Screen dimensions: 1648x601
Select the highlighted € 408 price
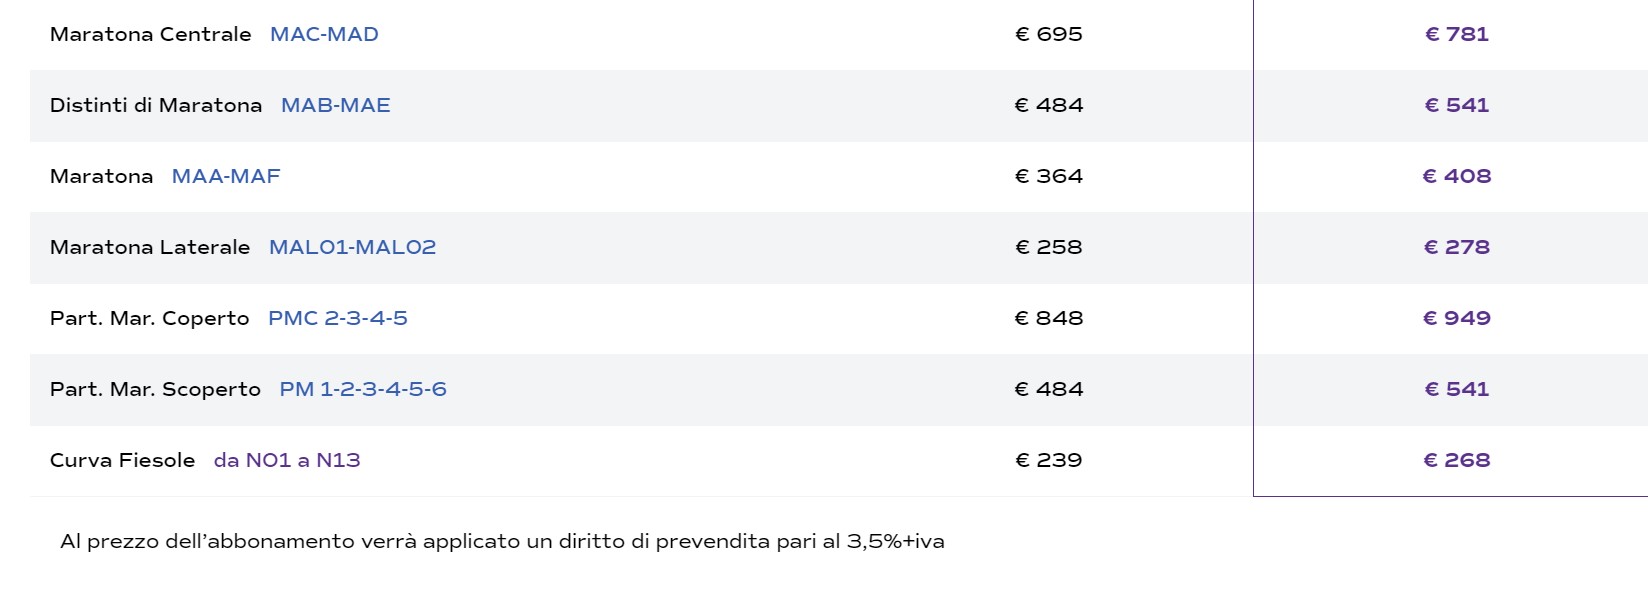tap(1456, 176)
